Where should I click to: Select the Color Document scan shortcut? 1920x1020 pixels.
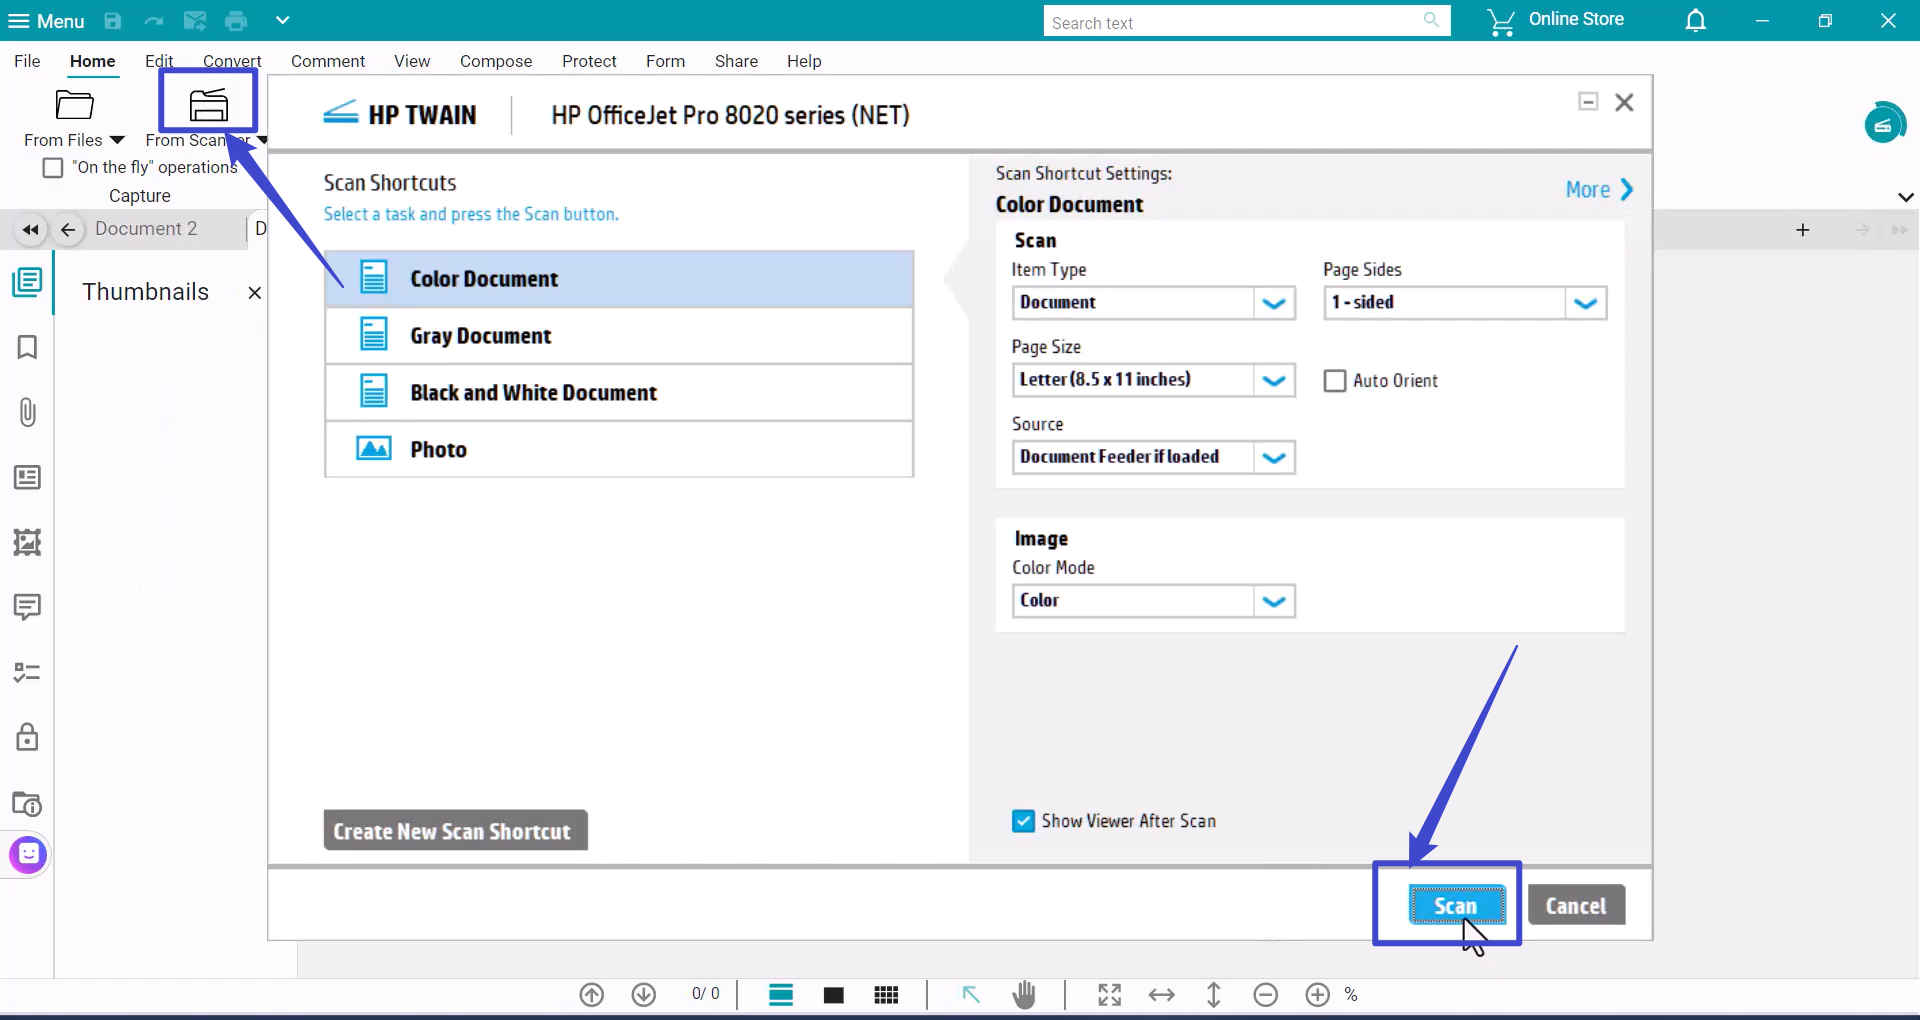619,279
